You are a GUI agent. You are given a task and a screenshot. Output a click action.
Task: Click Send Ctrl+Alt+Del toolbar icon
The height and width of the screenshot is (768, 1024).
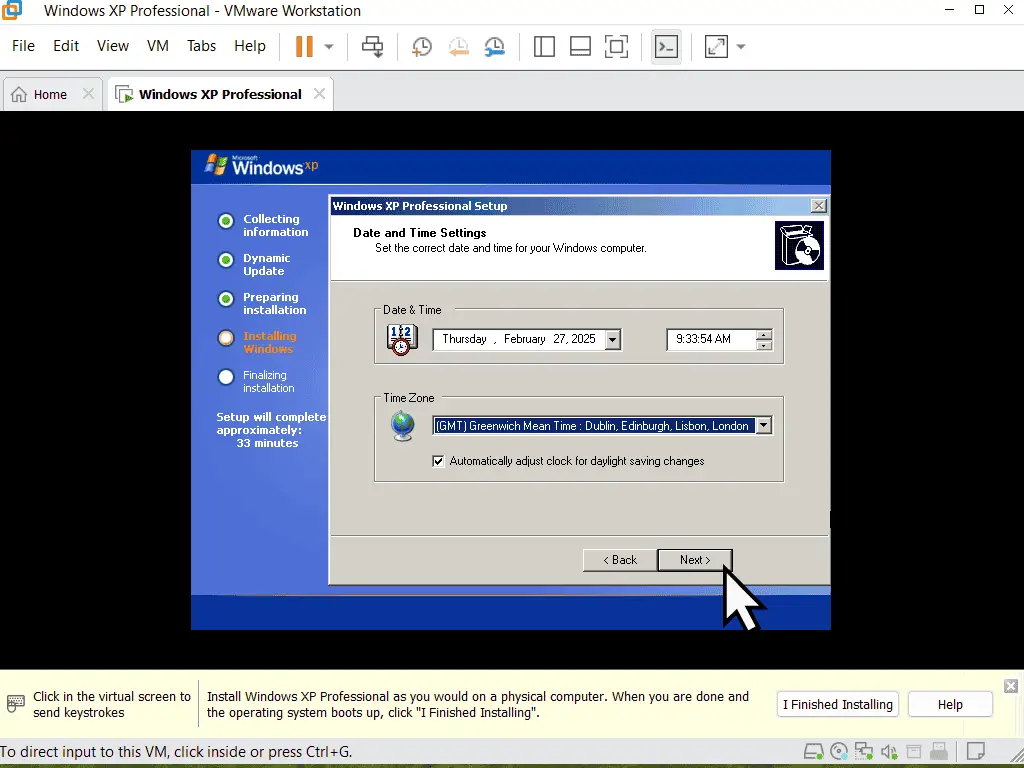tap(373, 46)
